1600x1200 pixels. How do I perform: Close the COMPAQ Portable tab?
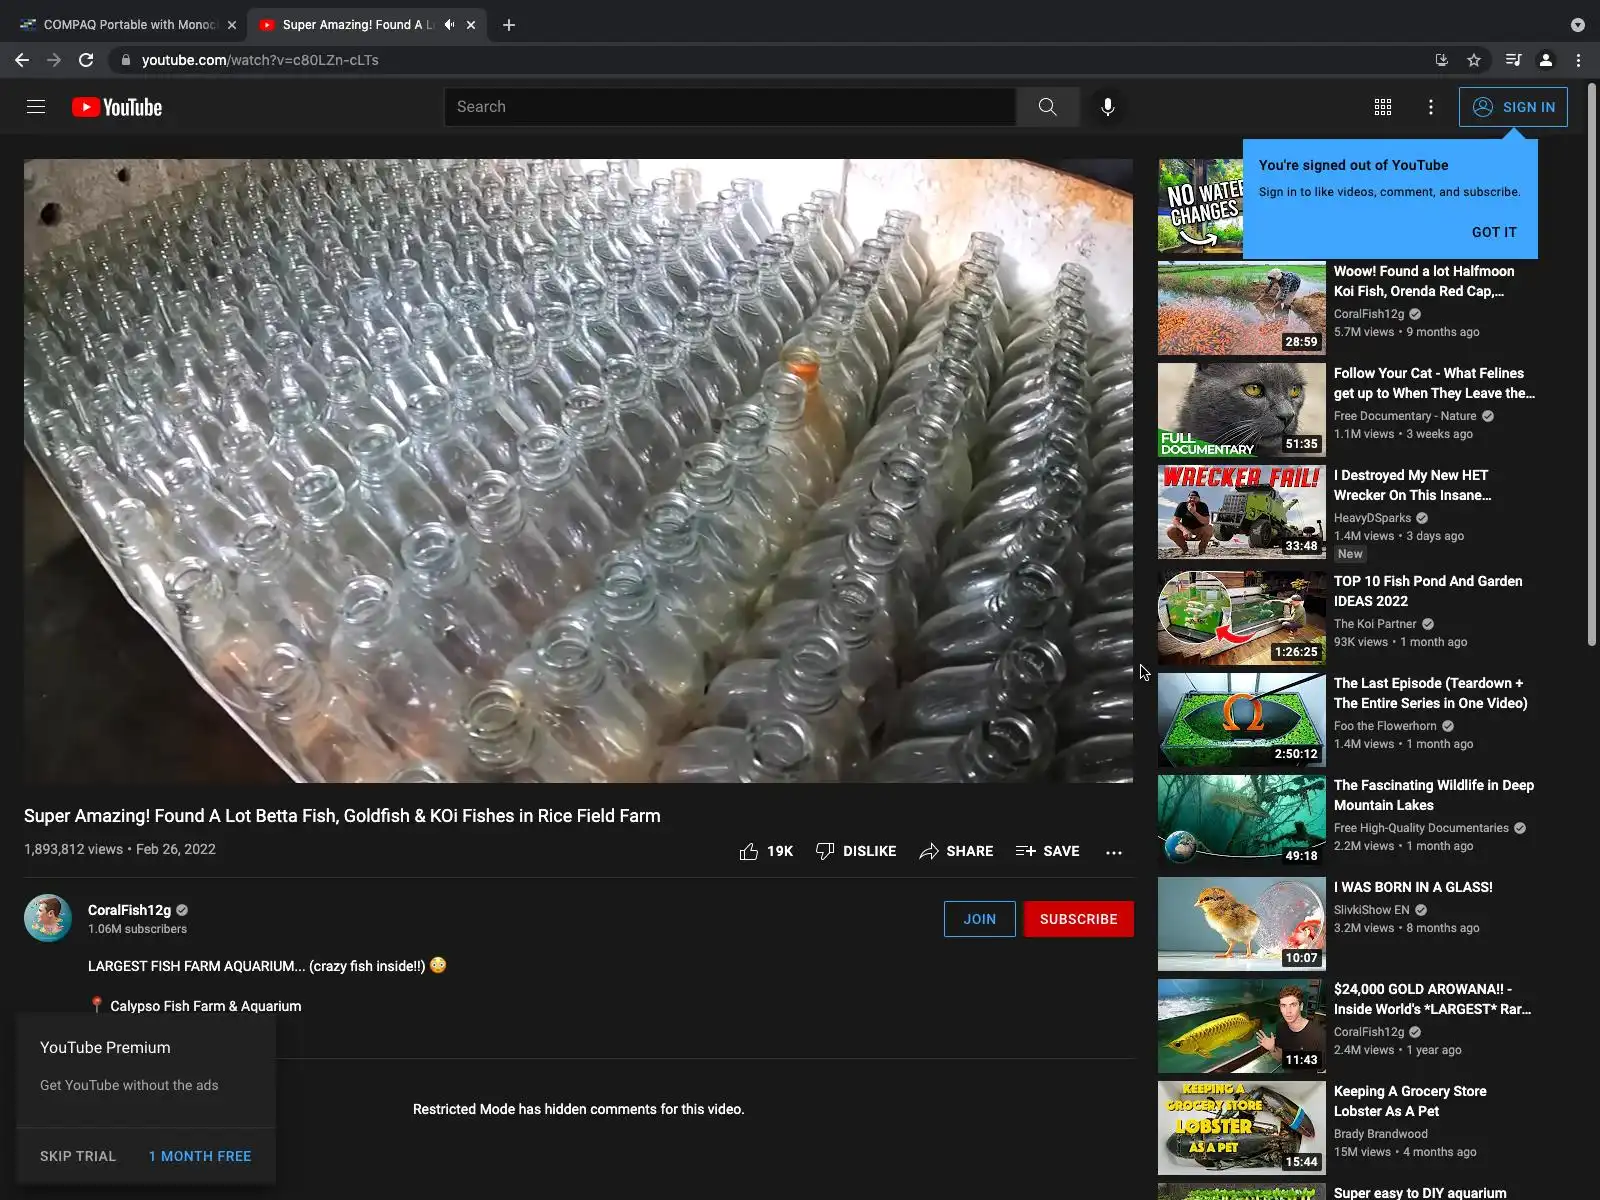[232, 25]
